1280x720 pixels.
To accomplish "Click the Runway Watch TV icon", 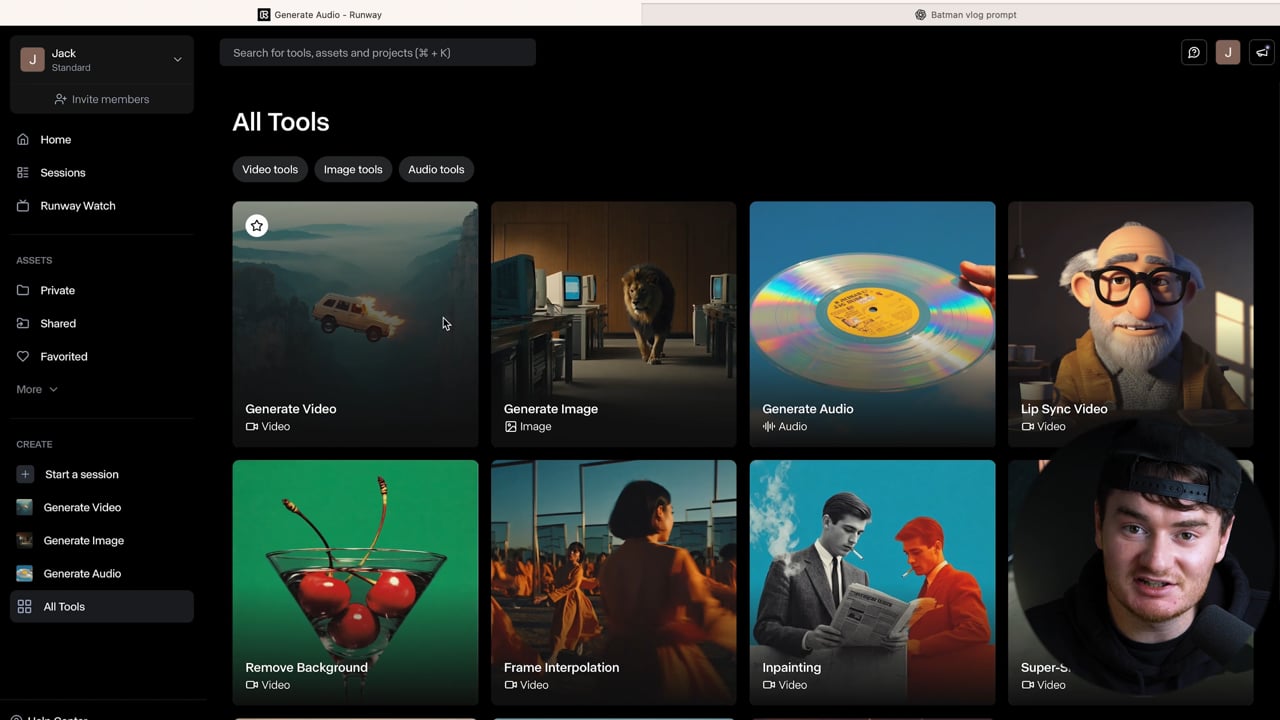I will coord(23,206).
